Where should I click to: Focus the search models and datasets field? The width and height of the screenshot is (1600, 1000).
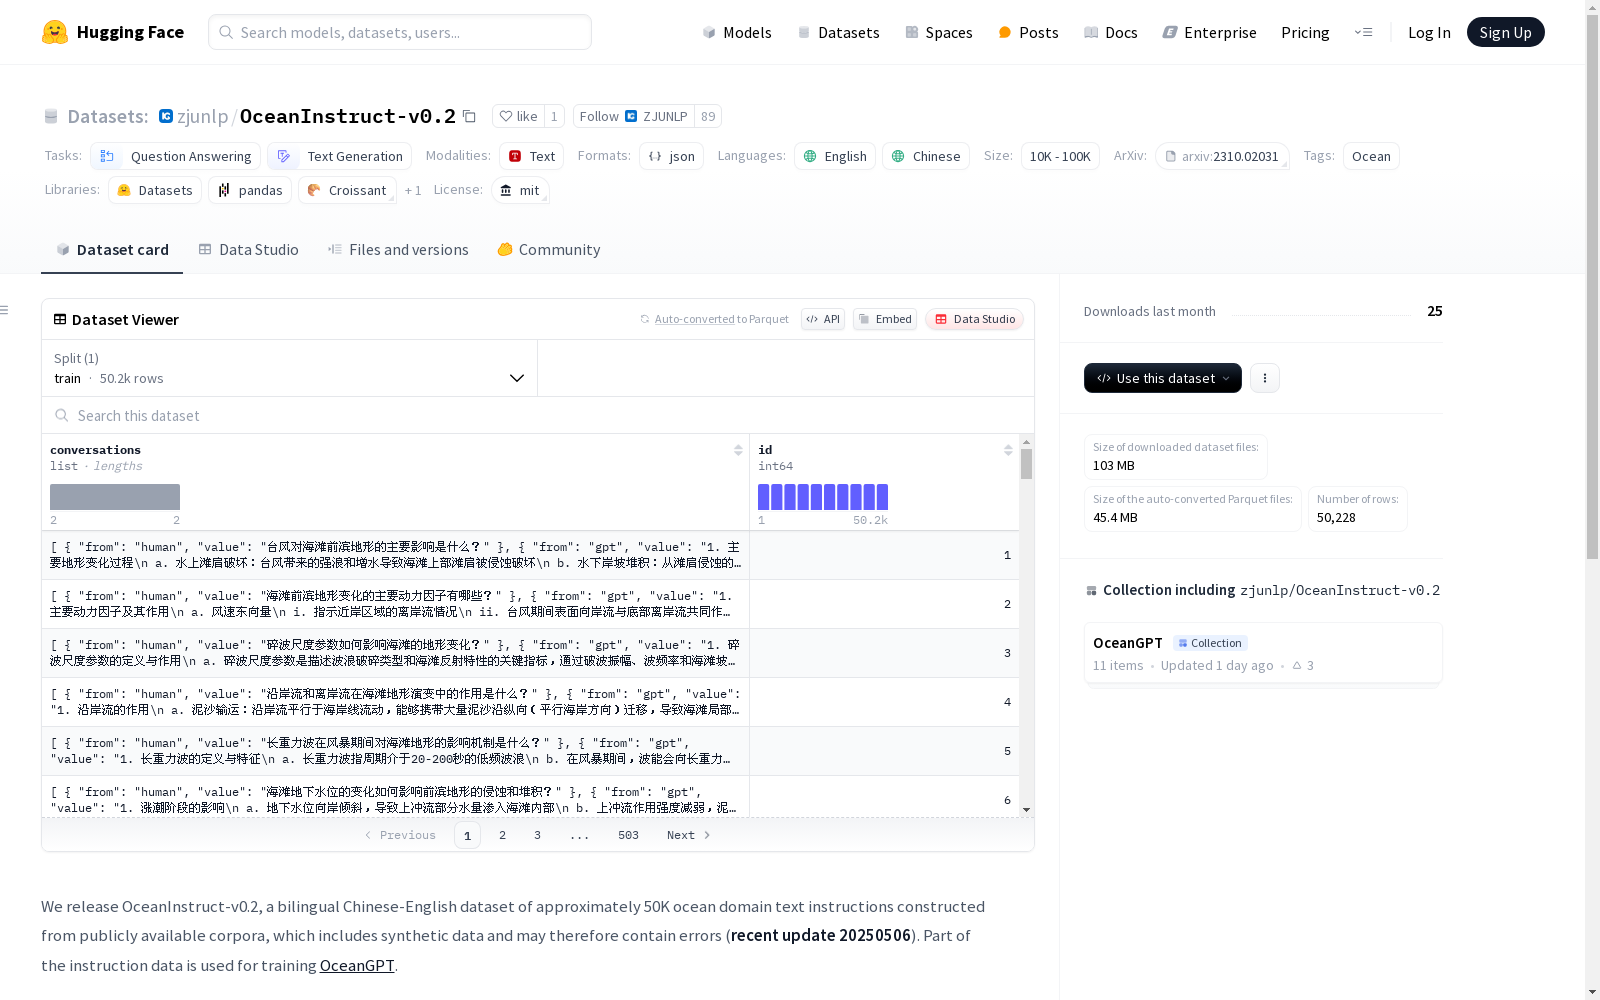(x=400, y=32)
